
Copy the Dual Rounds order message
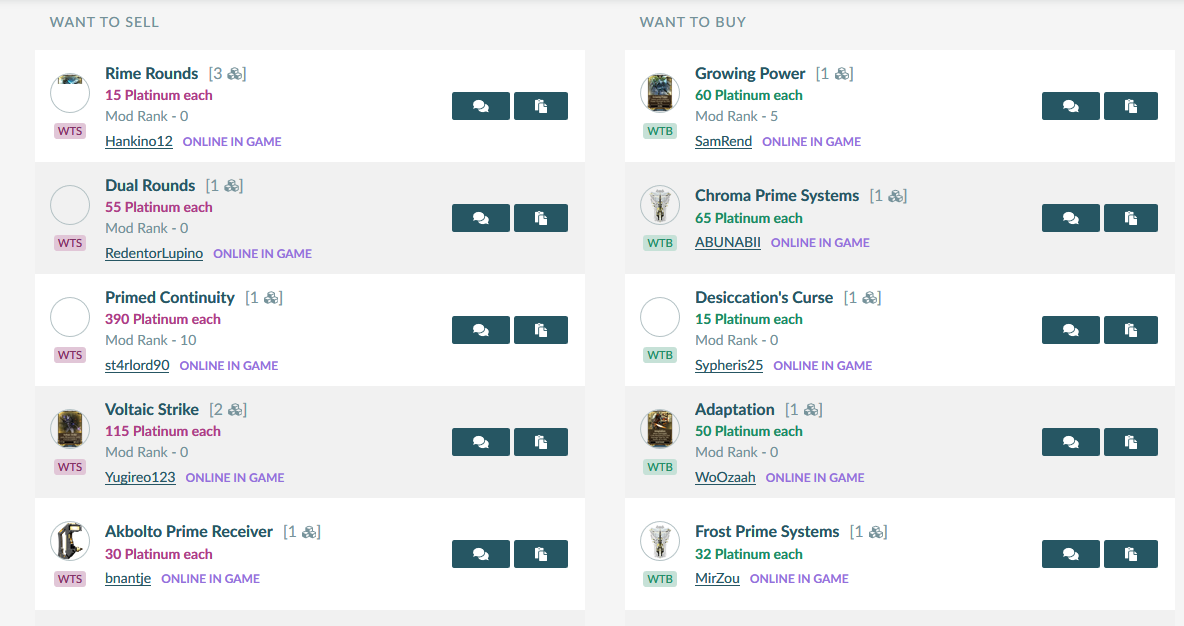541,218
